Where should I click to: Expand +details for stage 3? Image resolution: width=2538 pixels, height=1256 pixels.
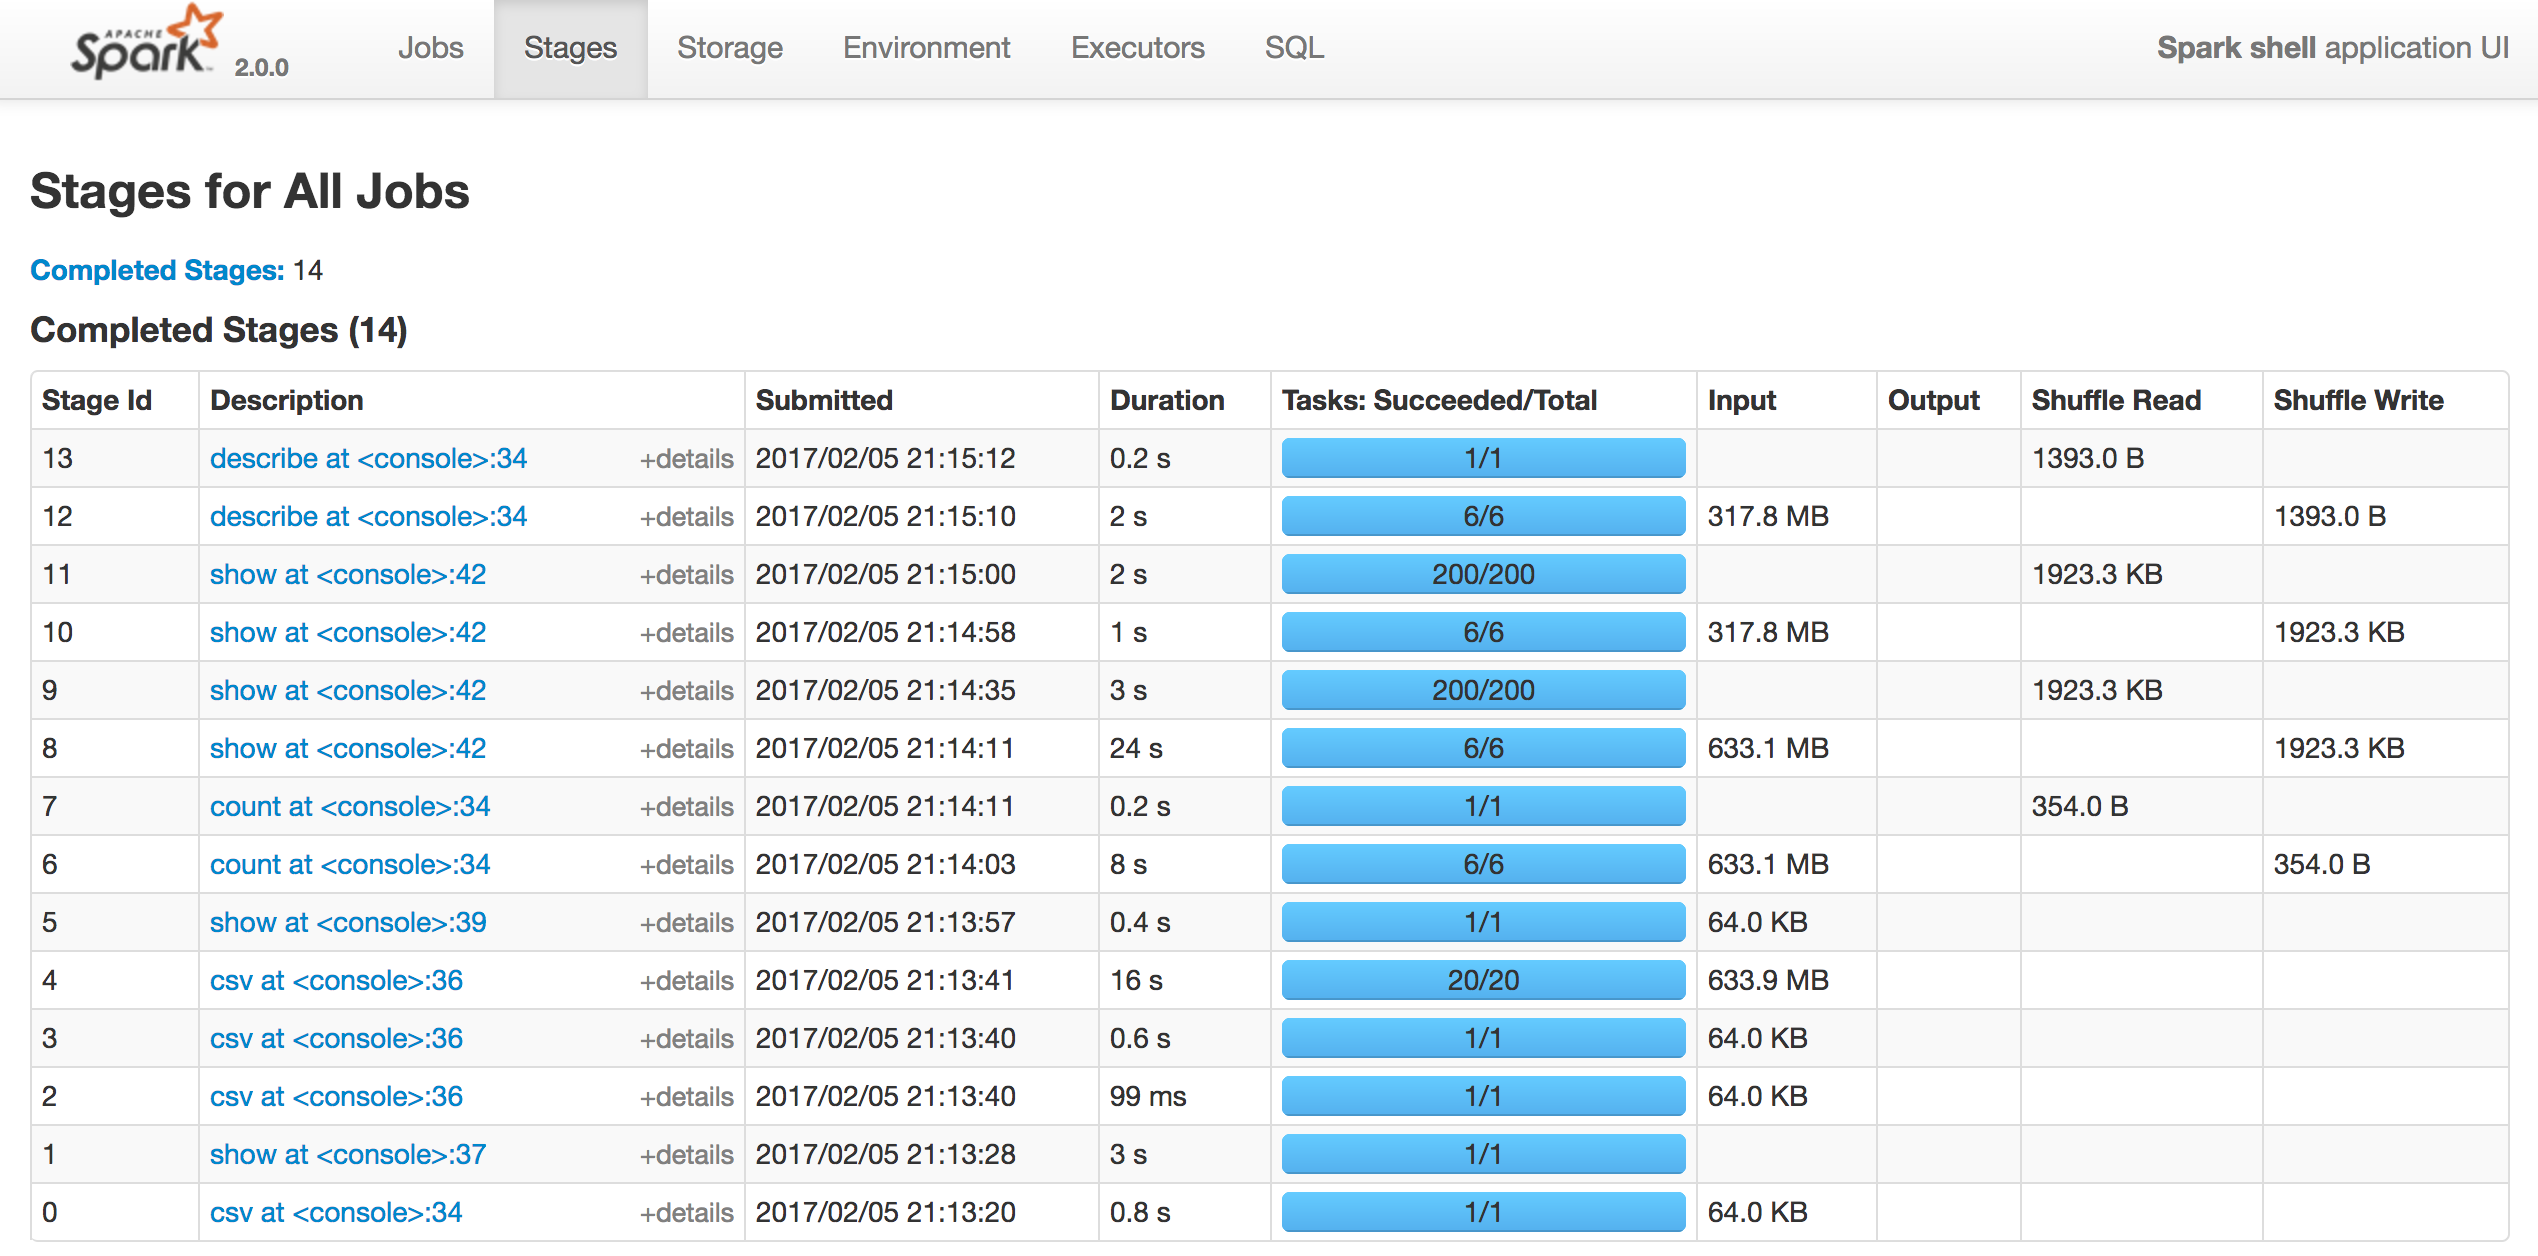point(687,1039)
